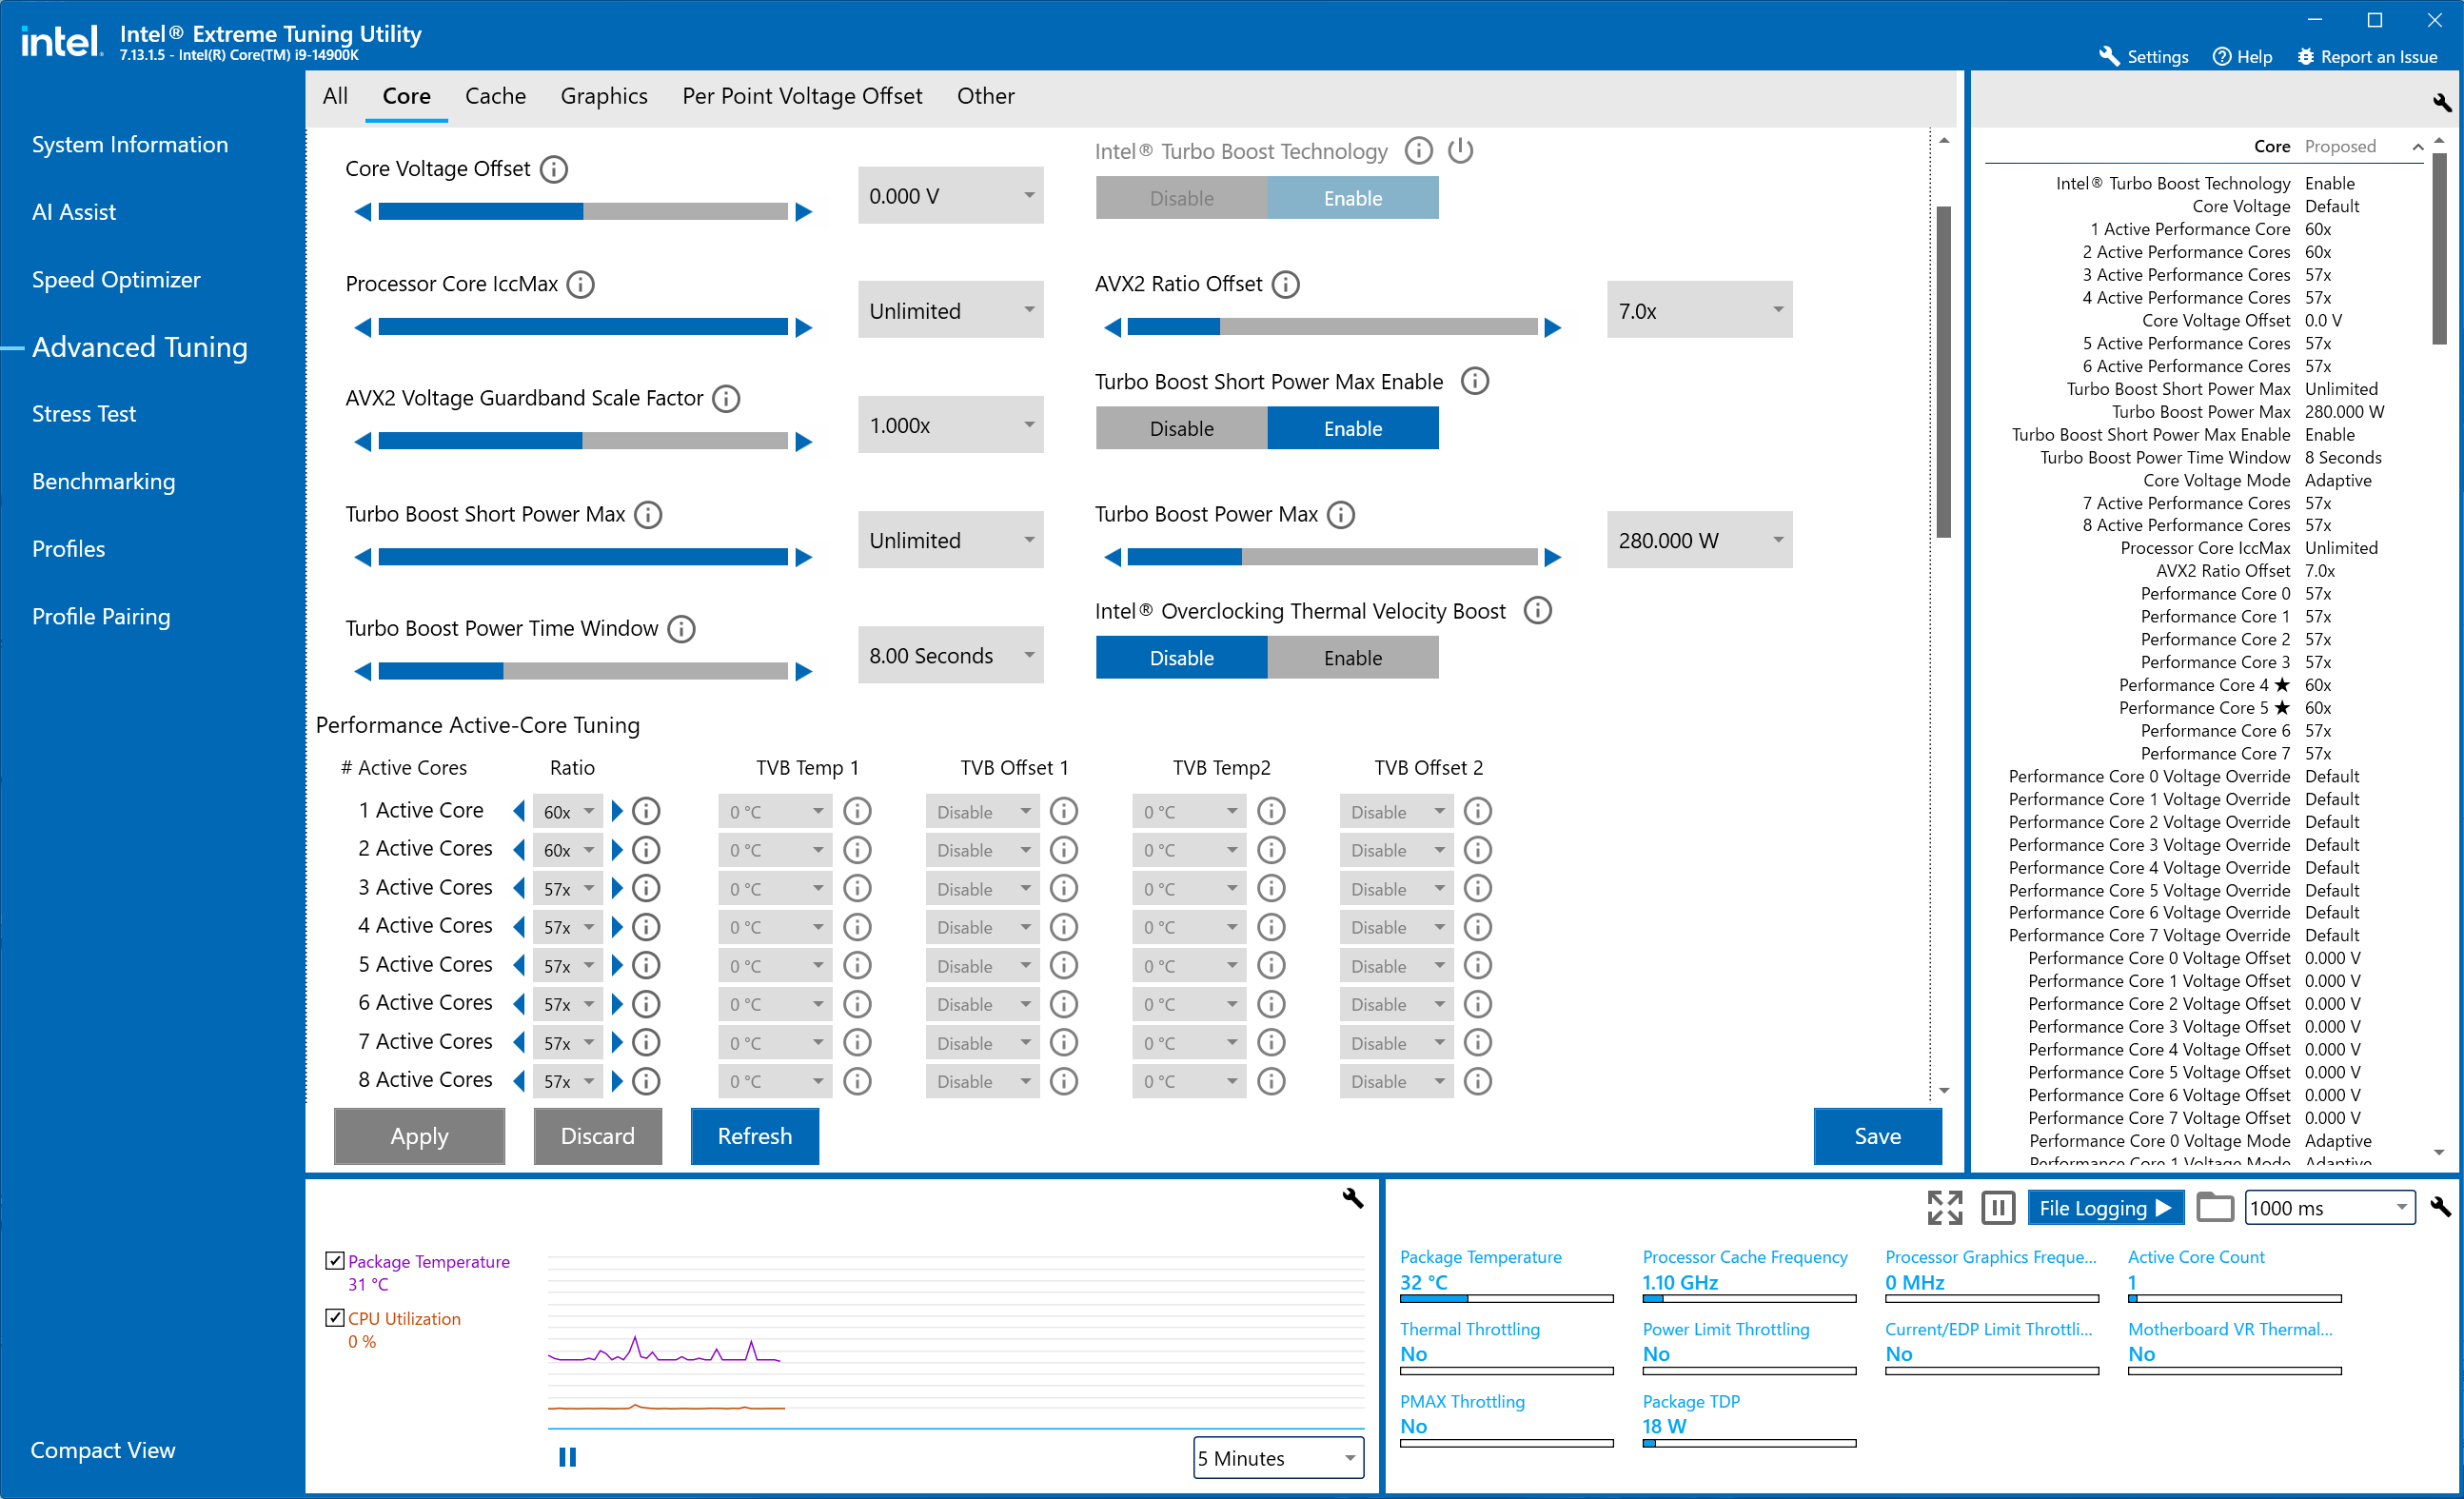Screen dimensions: 2464x1499
Task: Click the Turbo Boost Technology power icon
Action: coord(1460,151)
